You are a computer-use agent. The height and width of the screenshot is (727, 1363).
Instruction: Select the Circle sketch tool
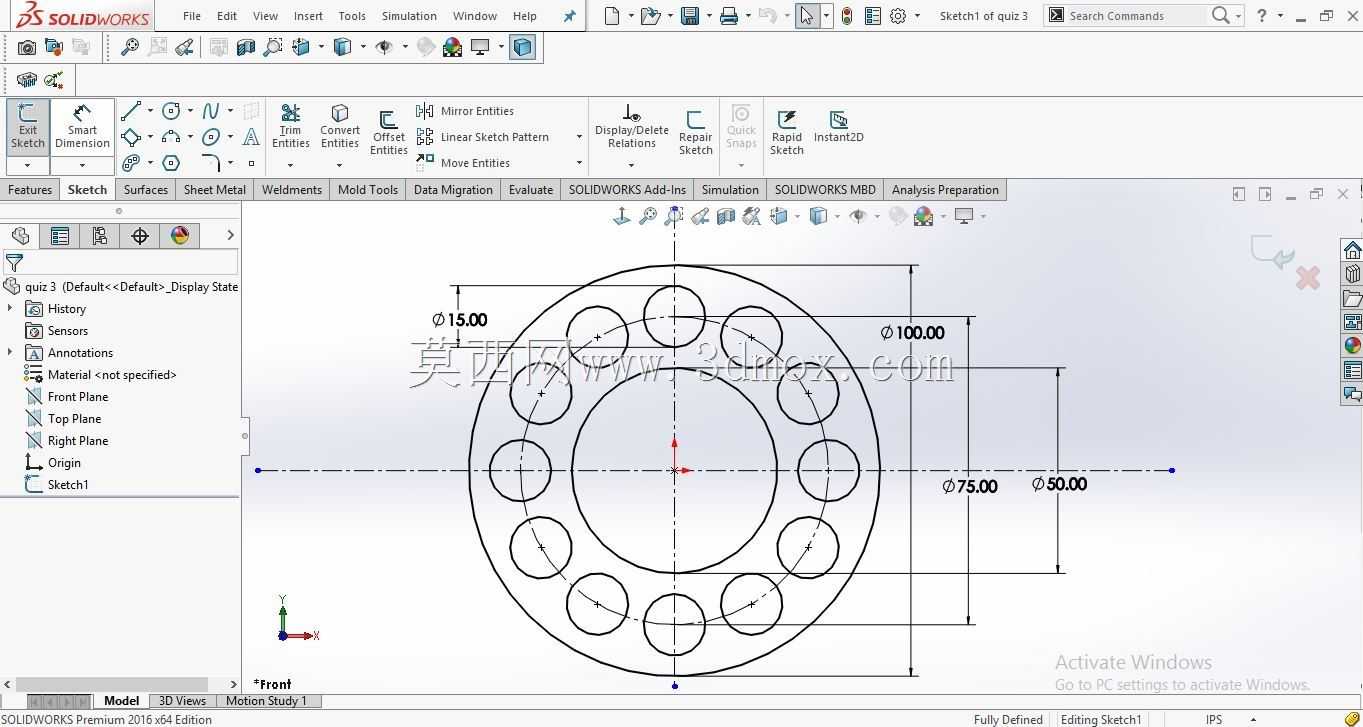coord(171,111)
